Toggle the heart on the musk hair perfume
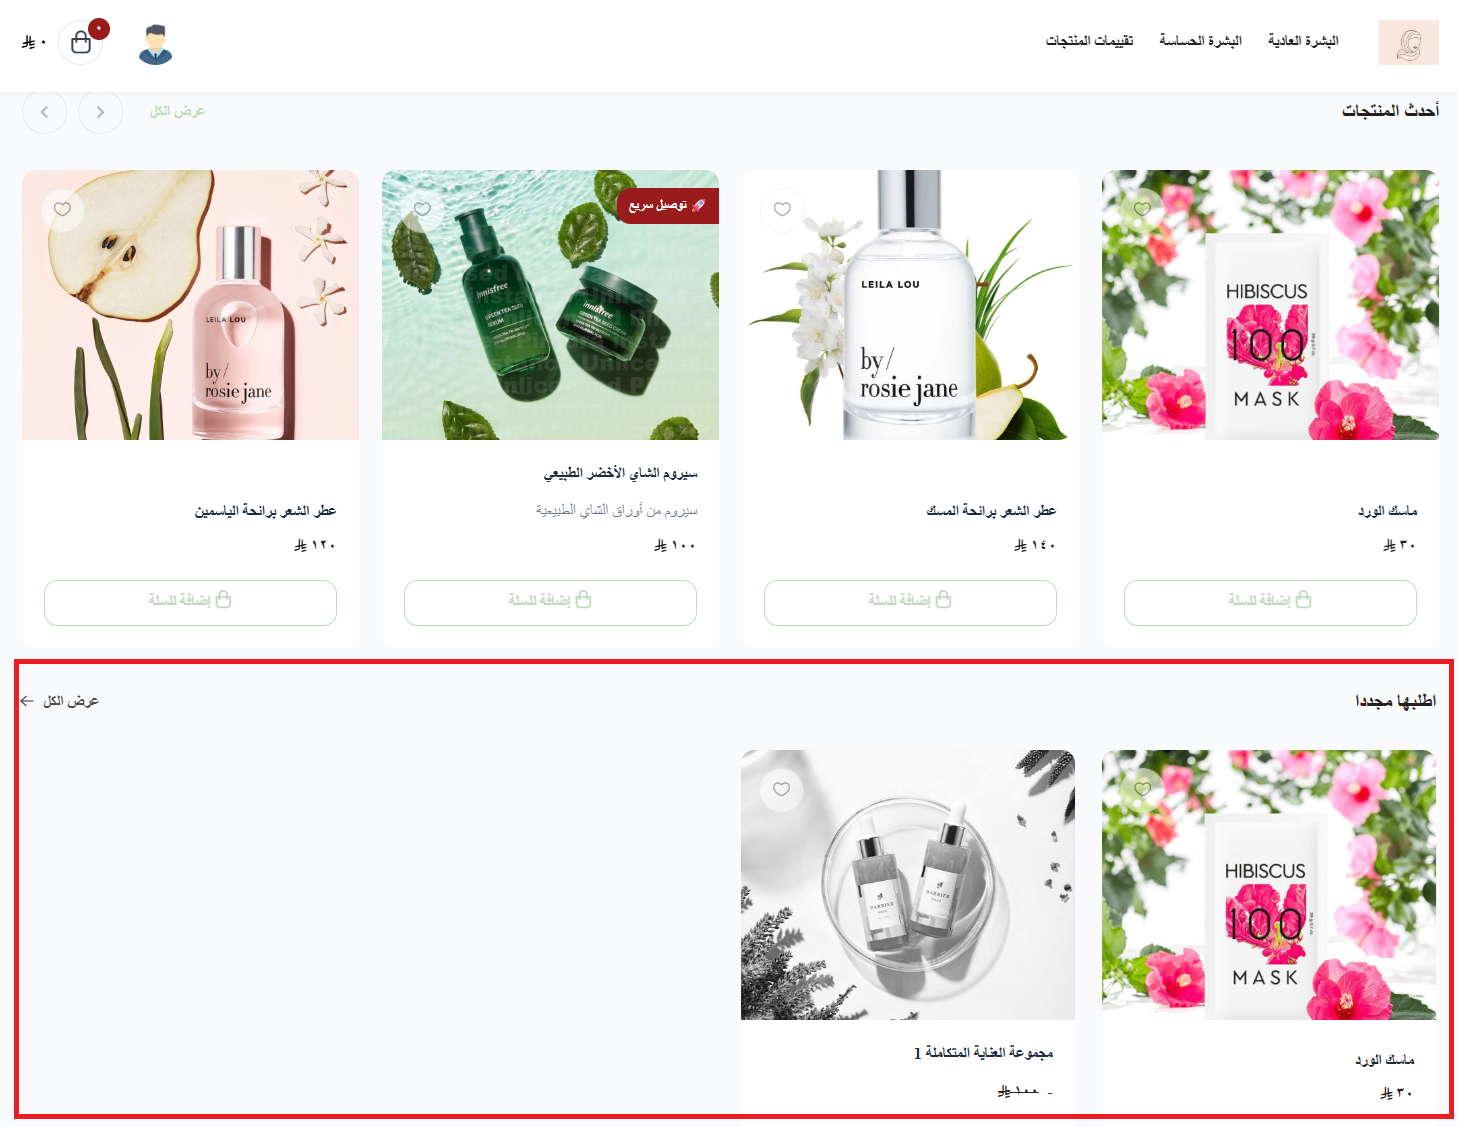Image resolution: width=1457 pixels, height=1127 pixels. tap(782, 209)
